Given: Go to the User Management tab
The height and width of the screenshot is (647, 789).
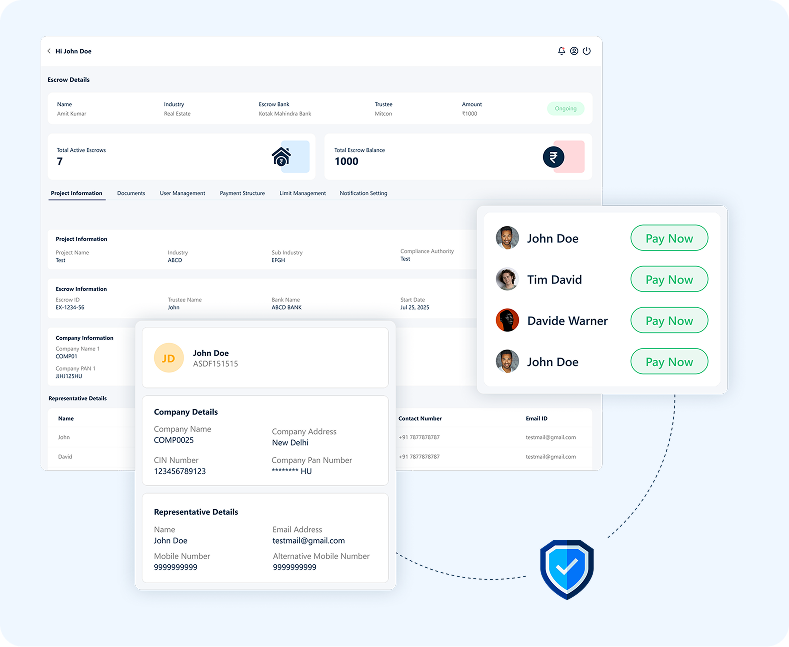Looking at the screenshot, I should [x=182, y=193].
